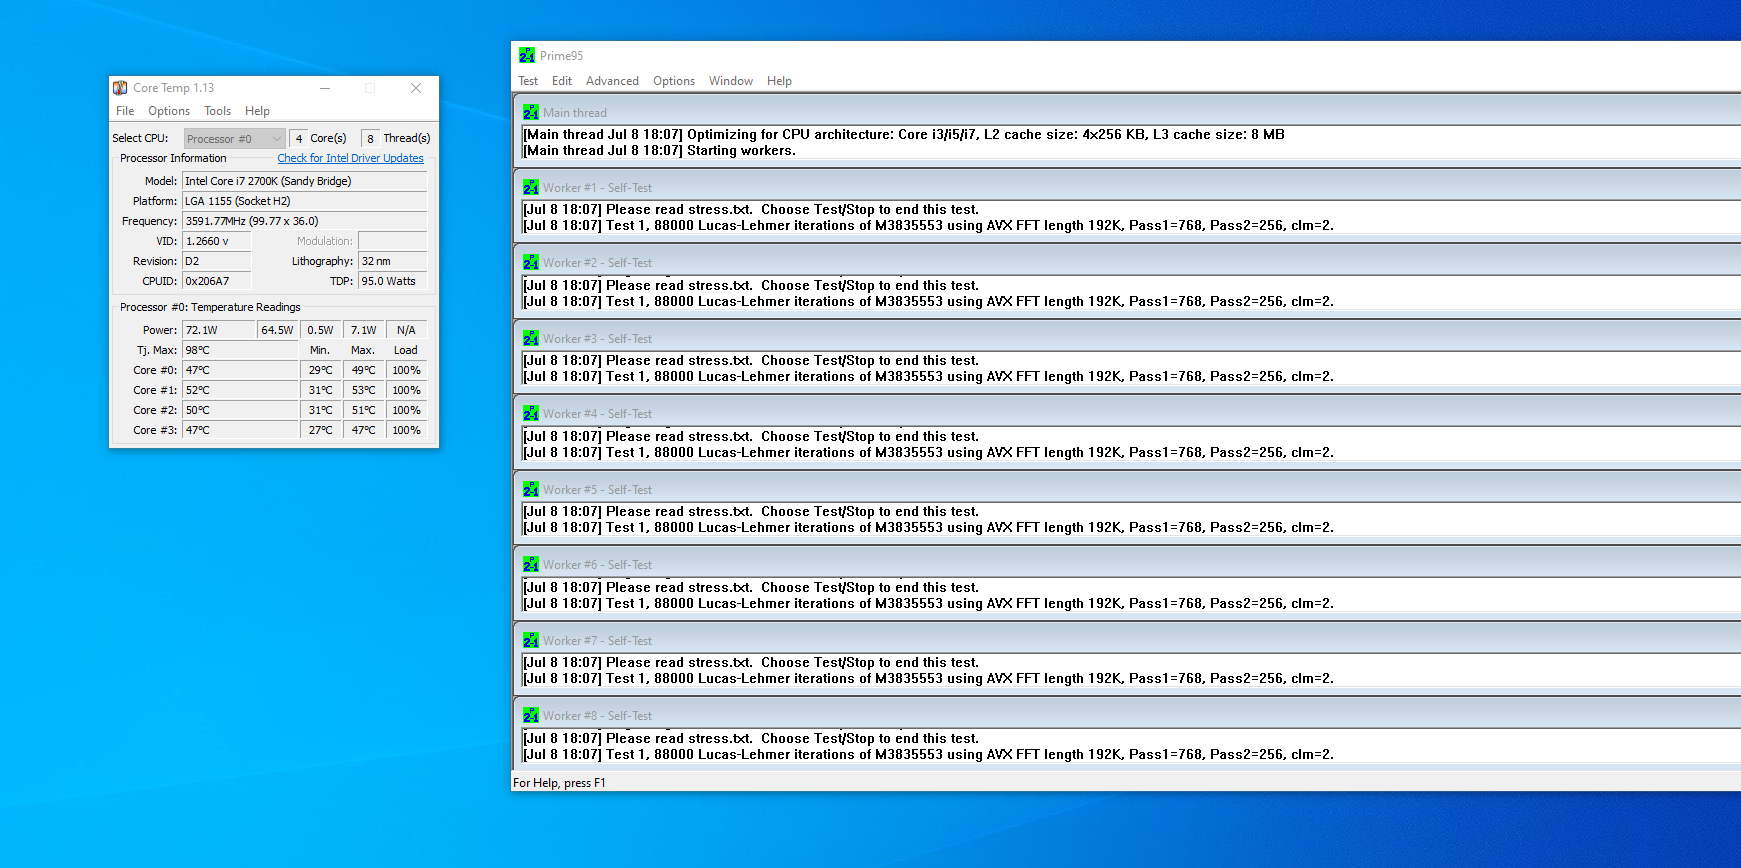Viewport: 1741px width, 868px height.
Task: Click the power reading 64.5W
Action: point(278,330)
